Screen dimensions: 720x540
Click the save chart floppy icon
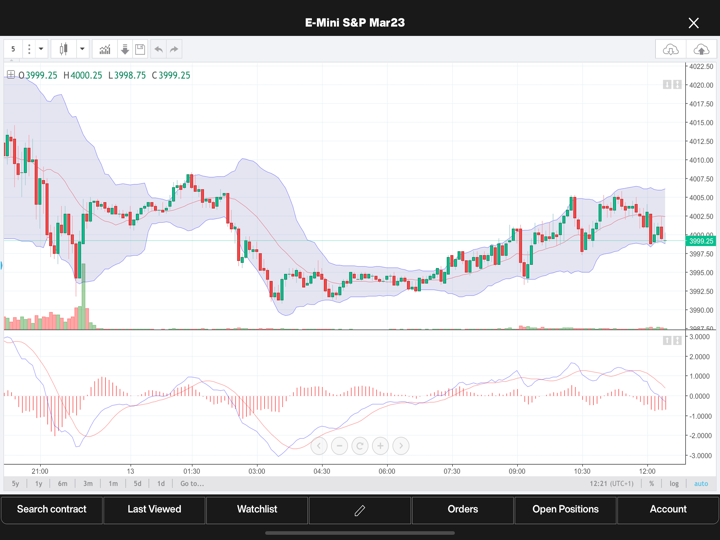coord(140,49)
